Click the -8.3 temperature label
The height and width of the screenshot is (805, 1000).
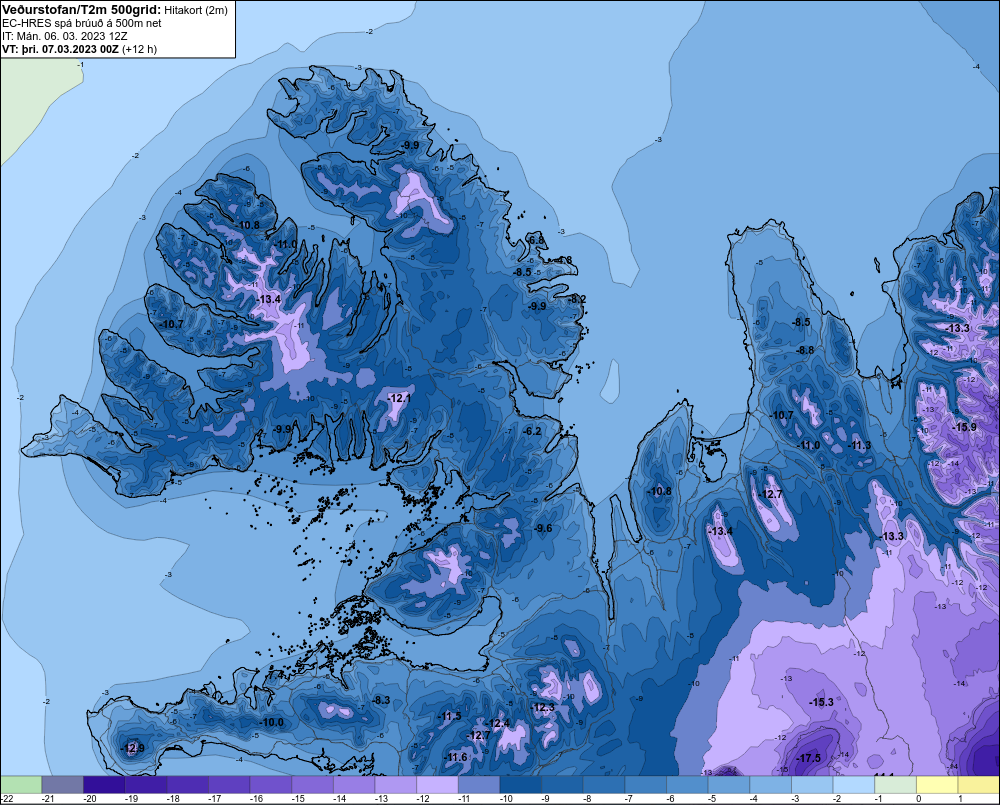(381, 700)
